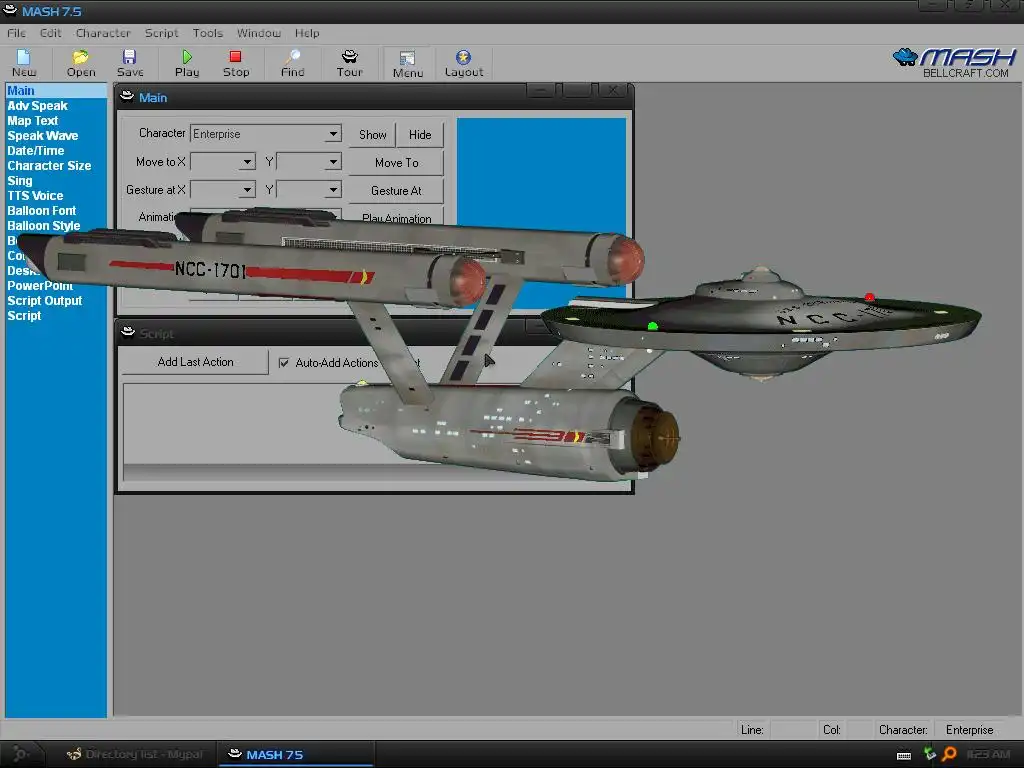Screen dimensions: 1024x768
Task: Open the Layout toolbar option
Action: [464, 63]
